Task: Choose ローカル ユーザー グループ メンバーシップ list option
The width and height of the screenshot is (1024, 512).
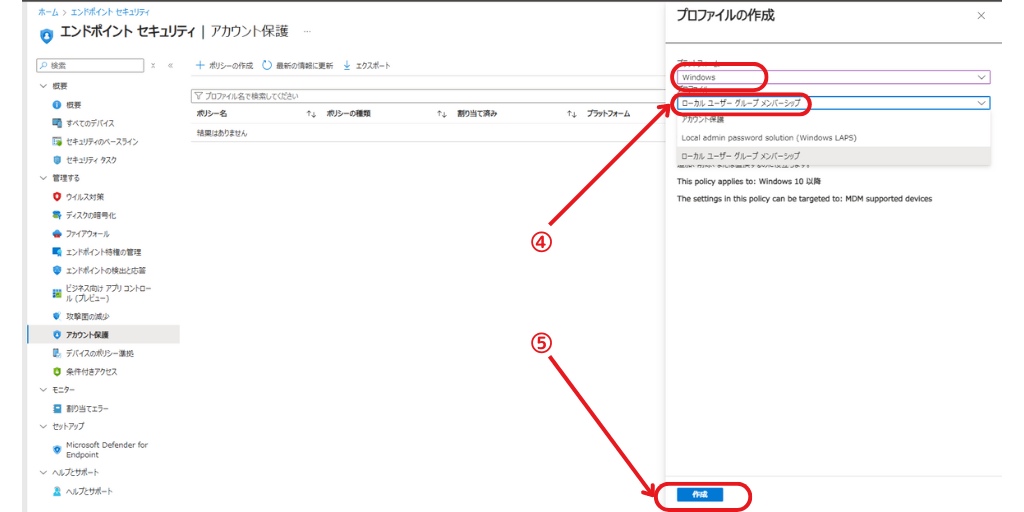Action: pos(834,155)
